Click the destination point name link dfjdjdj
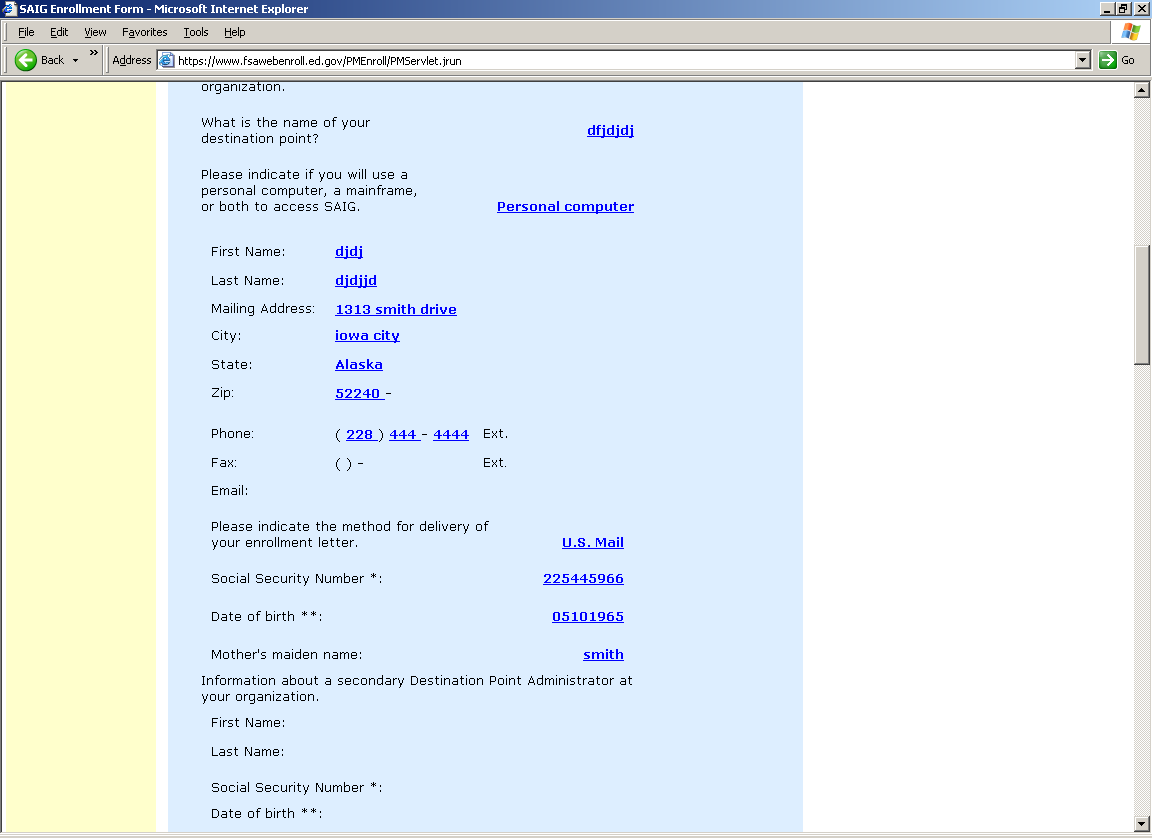 pos(610,131)
